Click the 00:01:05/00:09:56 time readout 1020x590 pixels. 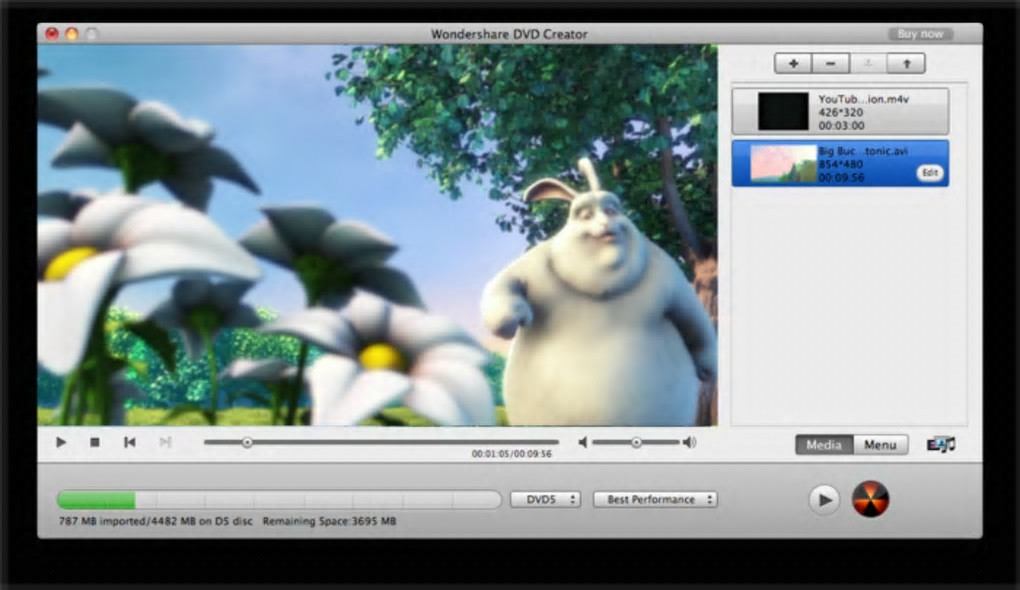coord(511,454)
